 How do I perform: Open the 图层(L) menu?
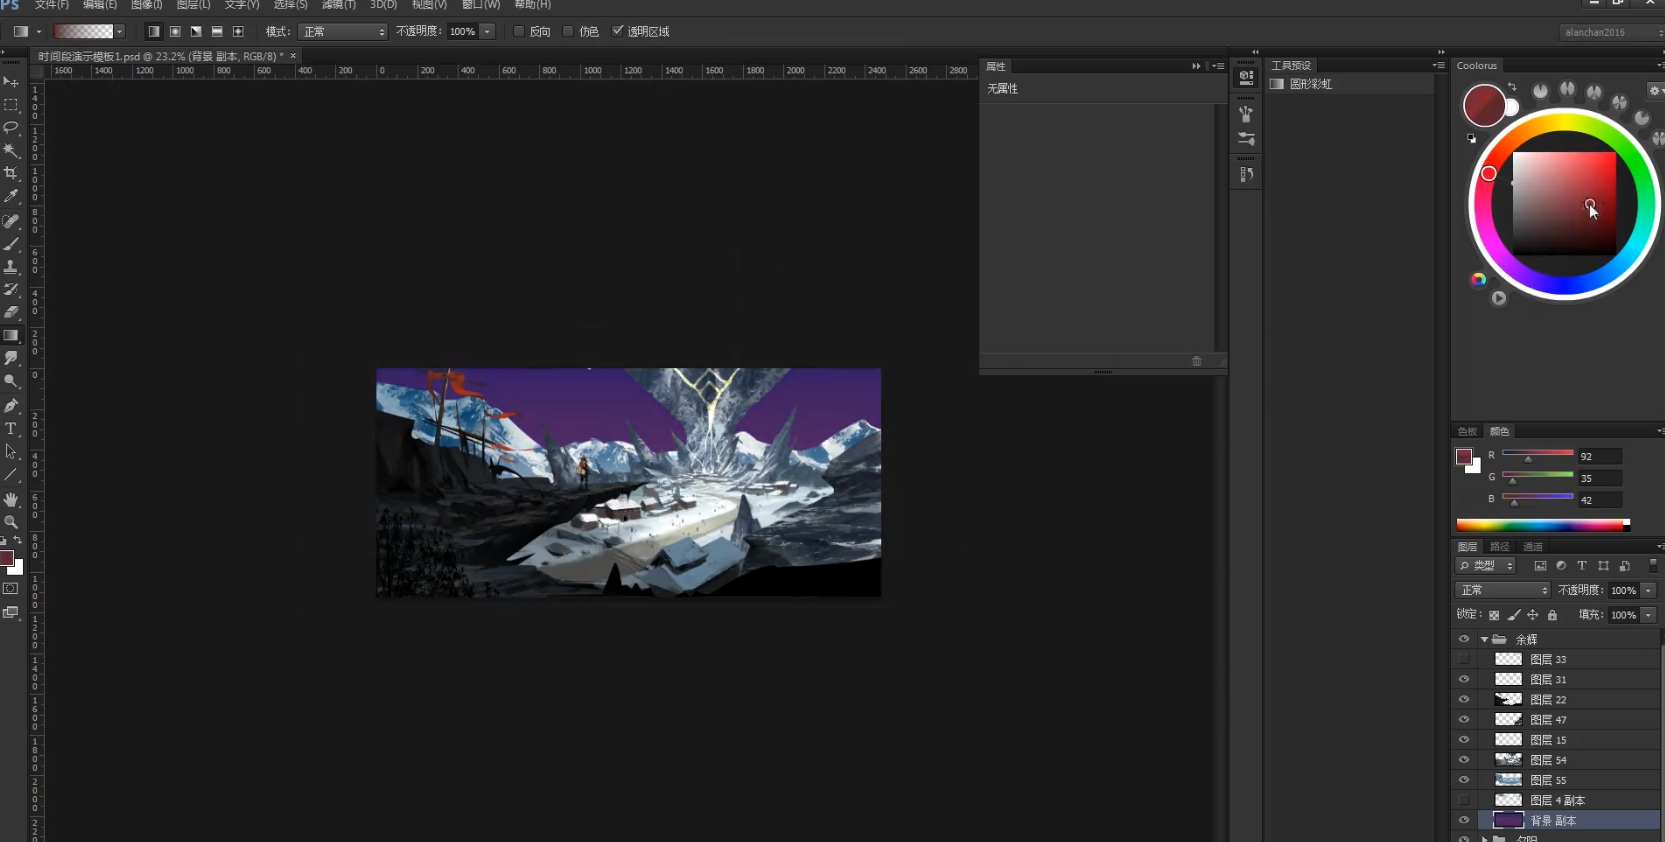(194, 5)
